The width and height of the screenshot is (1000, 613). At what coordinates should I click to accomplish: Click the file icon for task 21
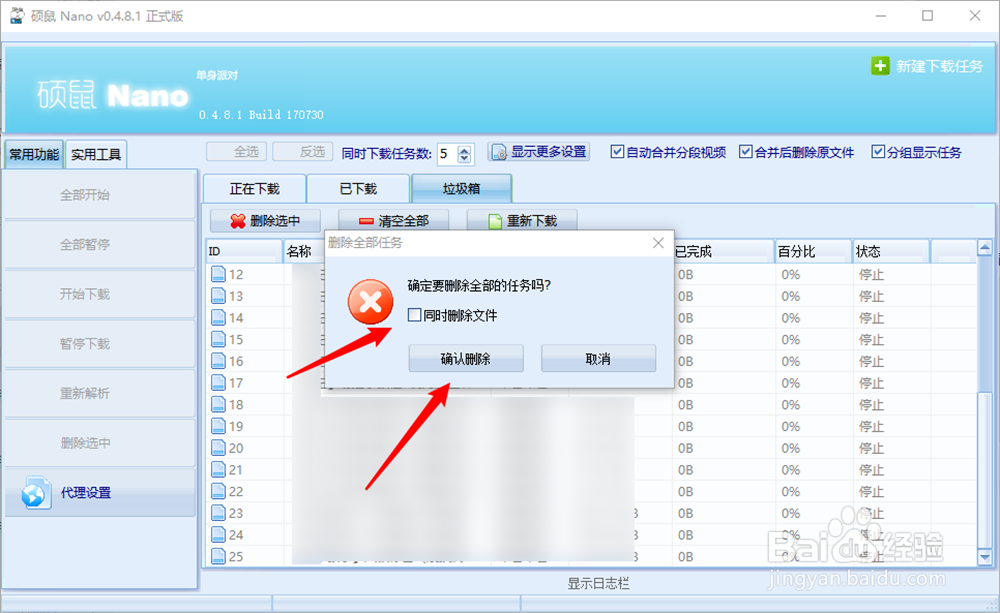coord(218,469)
